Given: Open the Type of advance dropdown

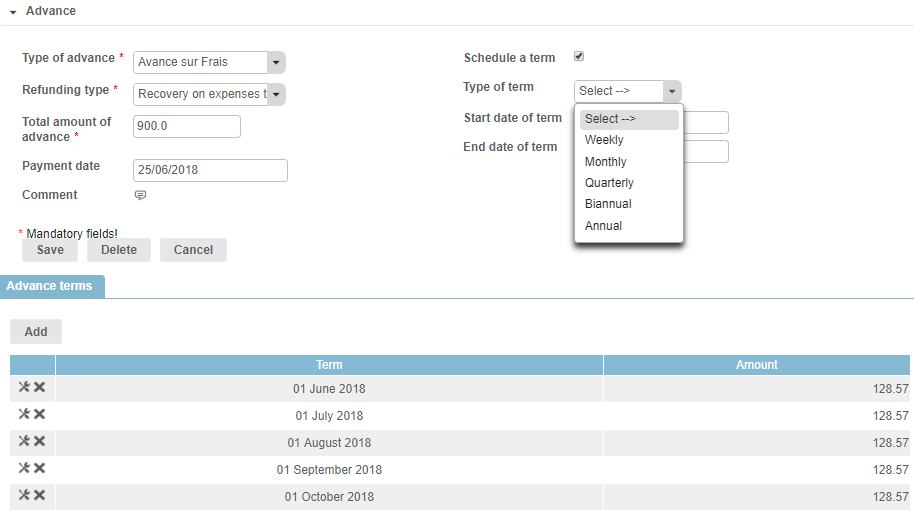Looking at the screenshot, I should (276, 62).
